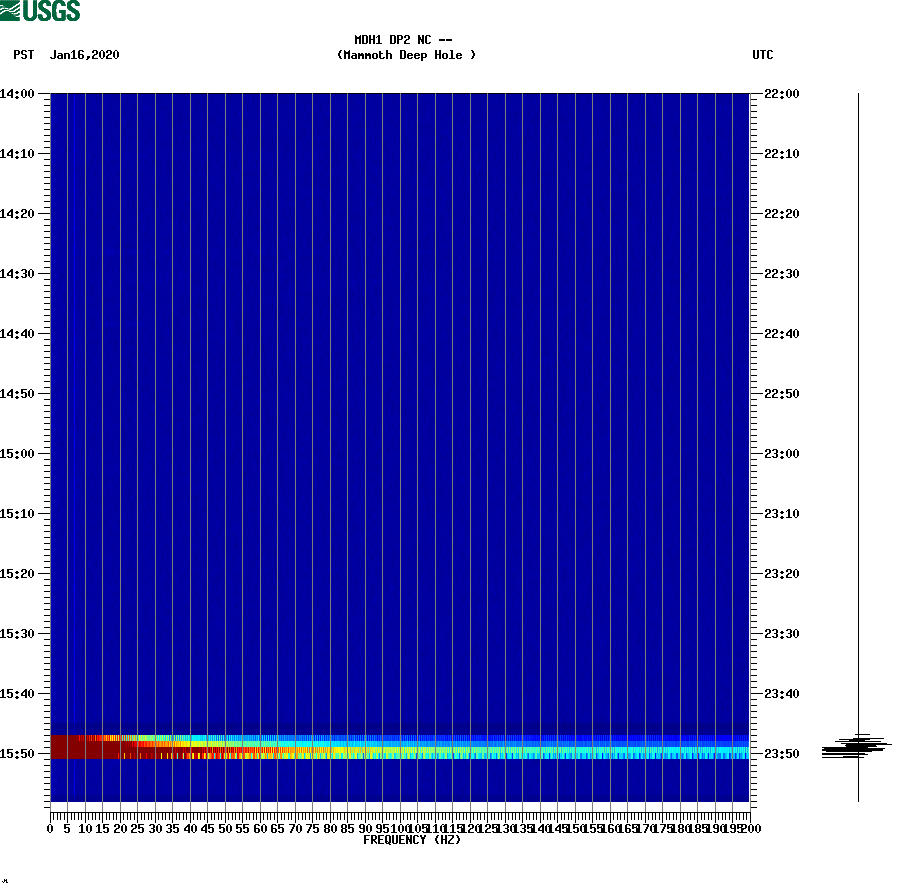
Task: Switch to the 14:00 PST time row
Action: 22,94
